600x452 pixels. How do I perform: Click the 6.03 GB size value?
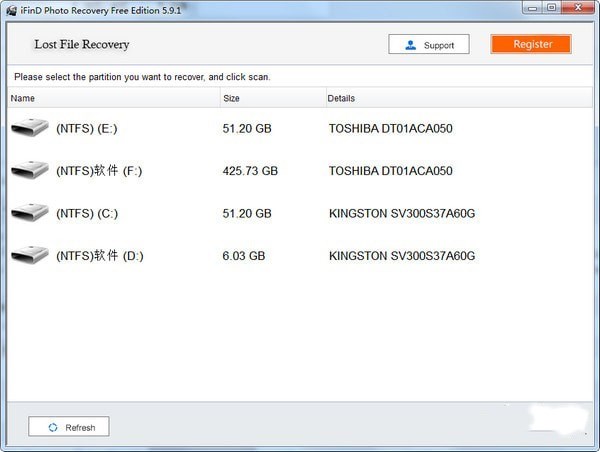pos(244,256)
